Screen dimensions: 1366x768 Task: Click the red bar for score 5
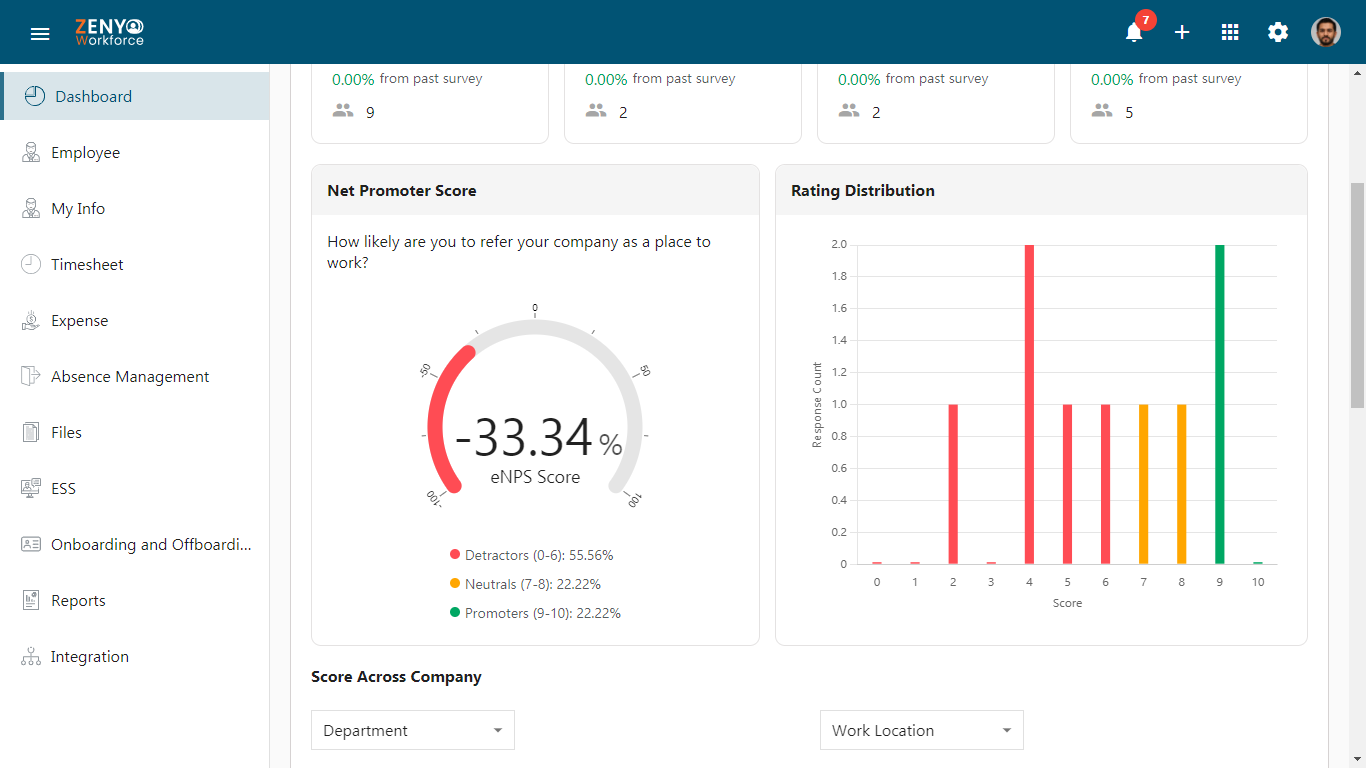[1067, 484]
